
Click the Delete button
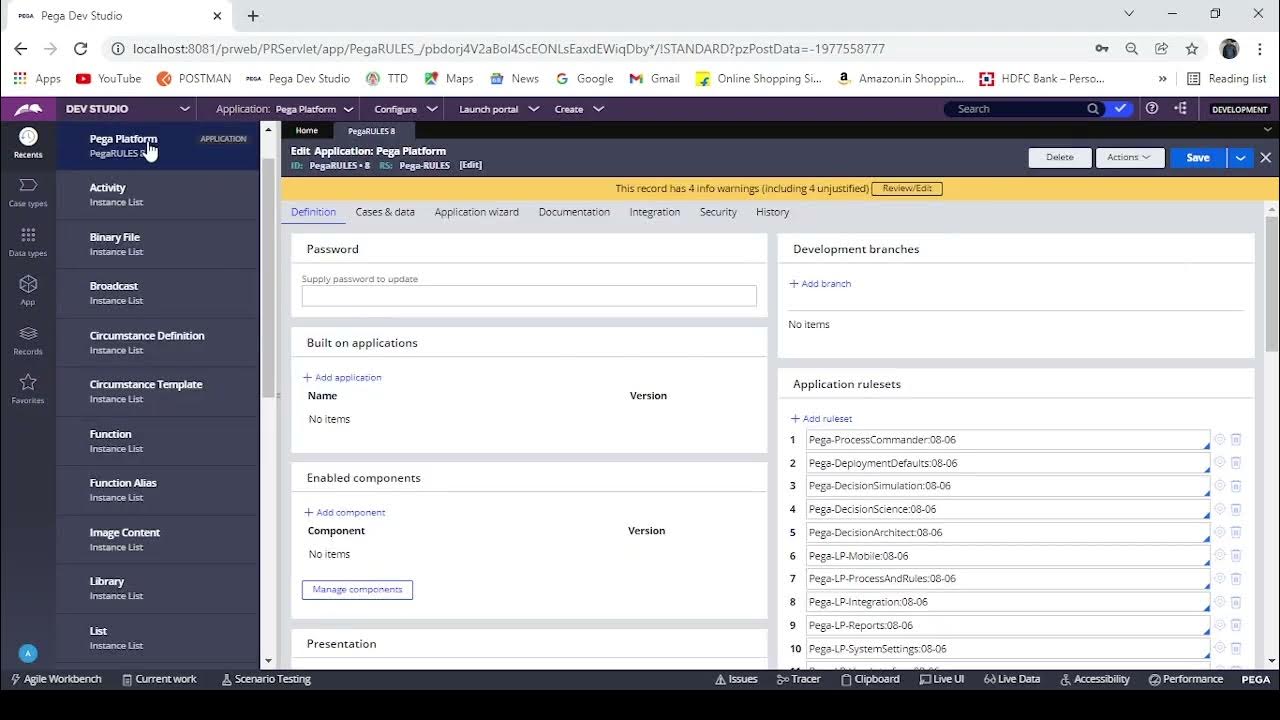[x=1060, y=157]
